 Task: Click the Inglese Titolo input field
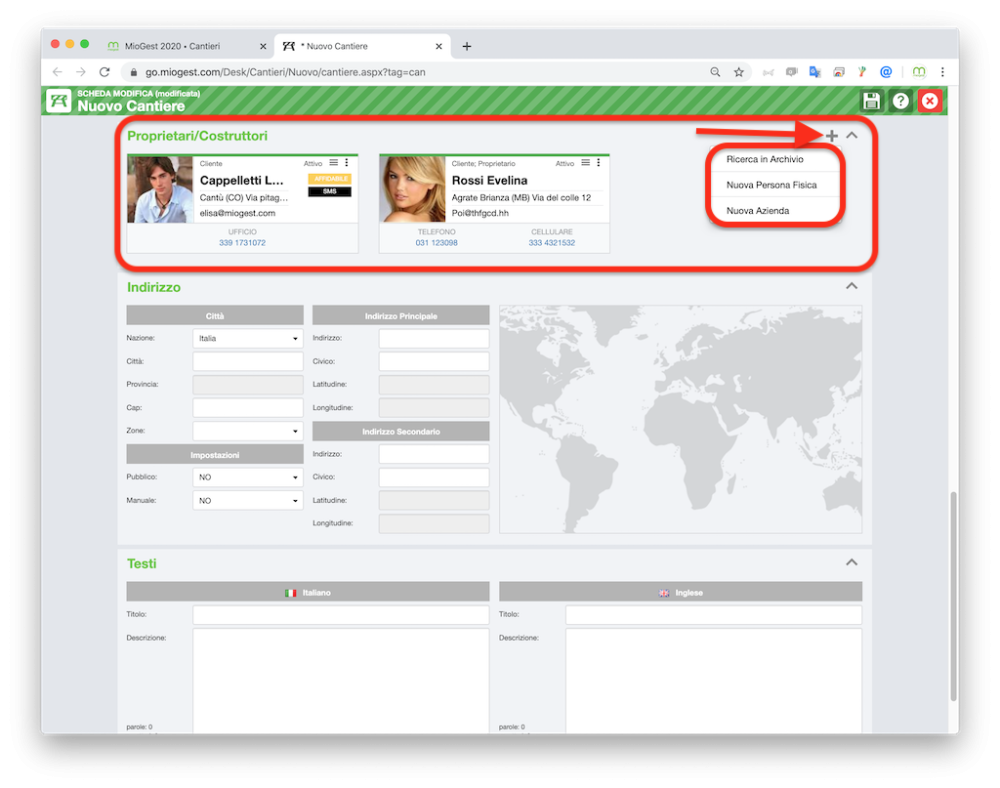point(713,615)
